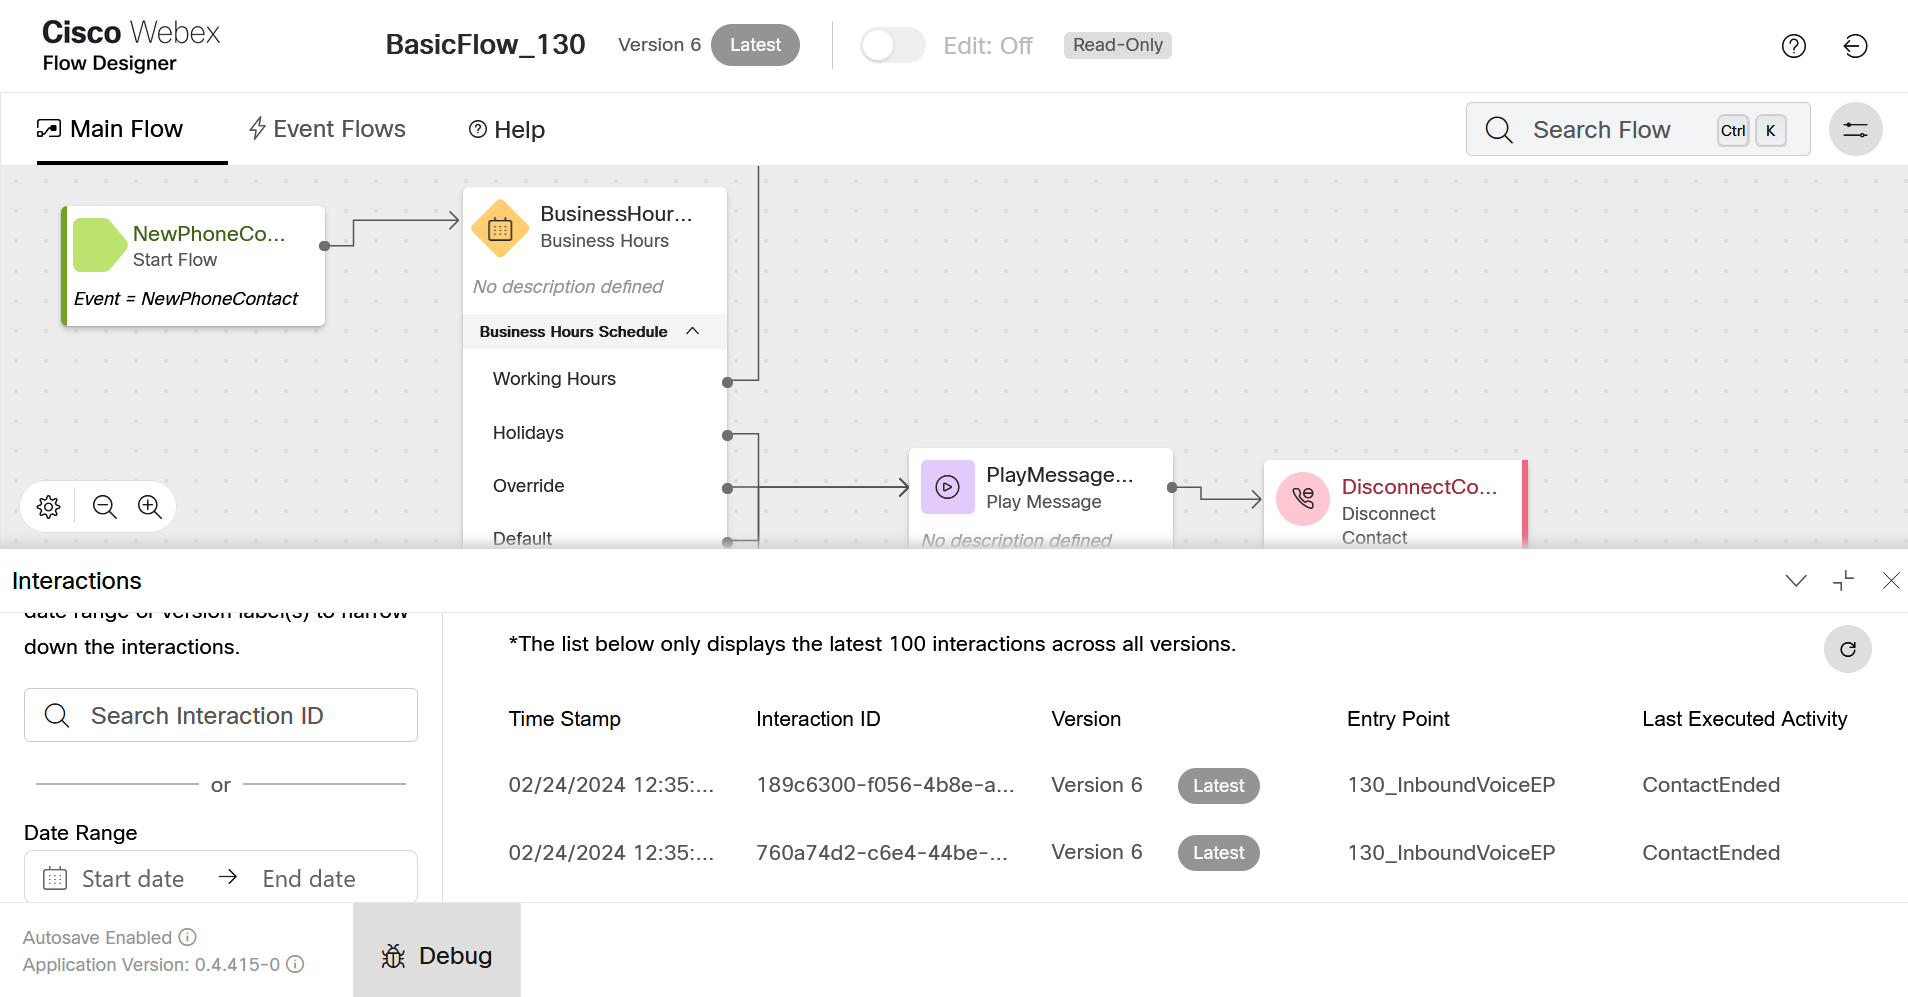Click the Search Interaction ID field
This screenshot has height=997, width=1908.
(221, 715)
